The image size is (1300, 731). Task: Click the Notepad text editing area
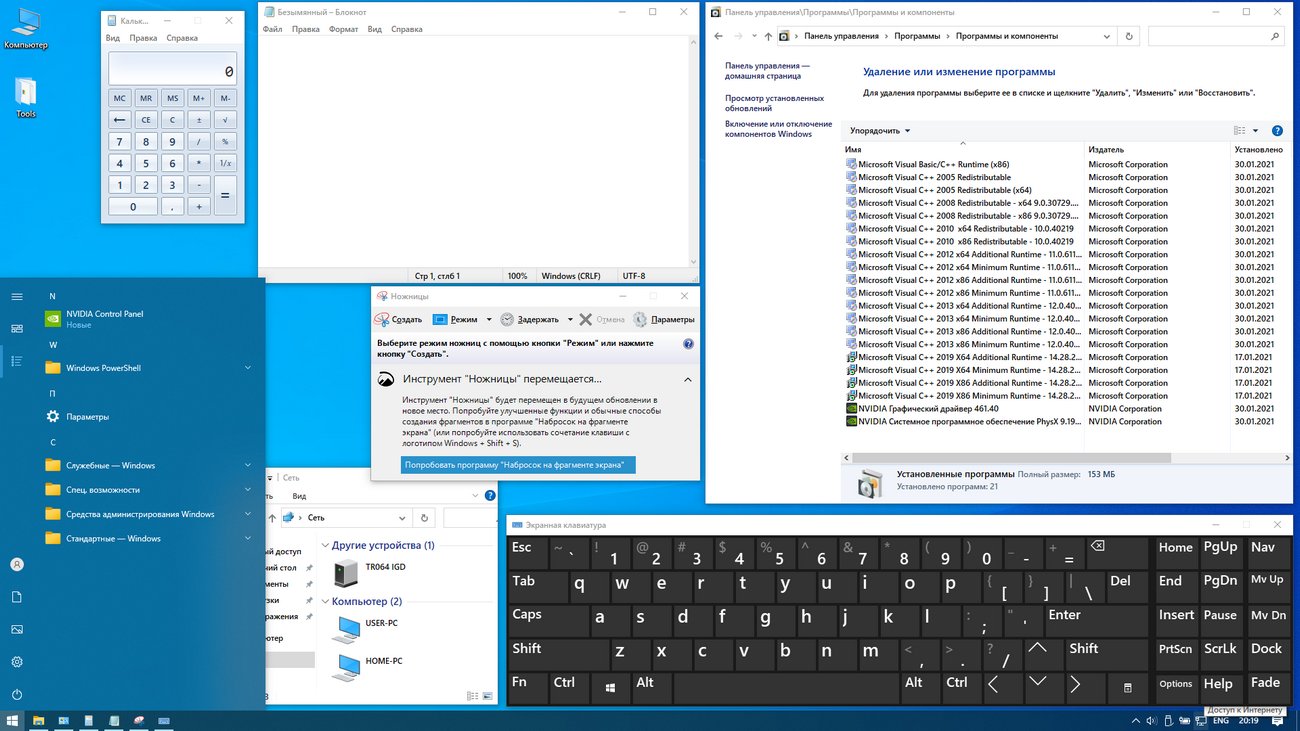475,151
